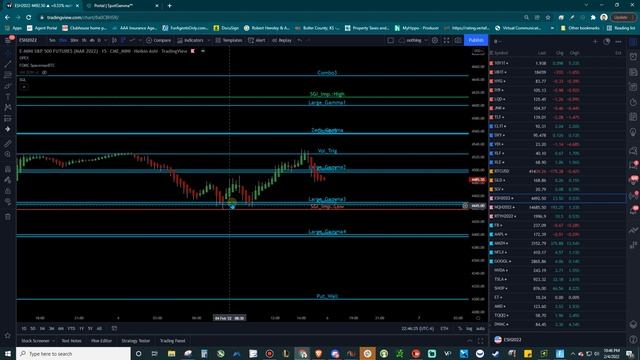Select the YTD date range
The image size is (640, 360).
71,329
